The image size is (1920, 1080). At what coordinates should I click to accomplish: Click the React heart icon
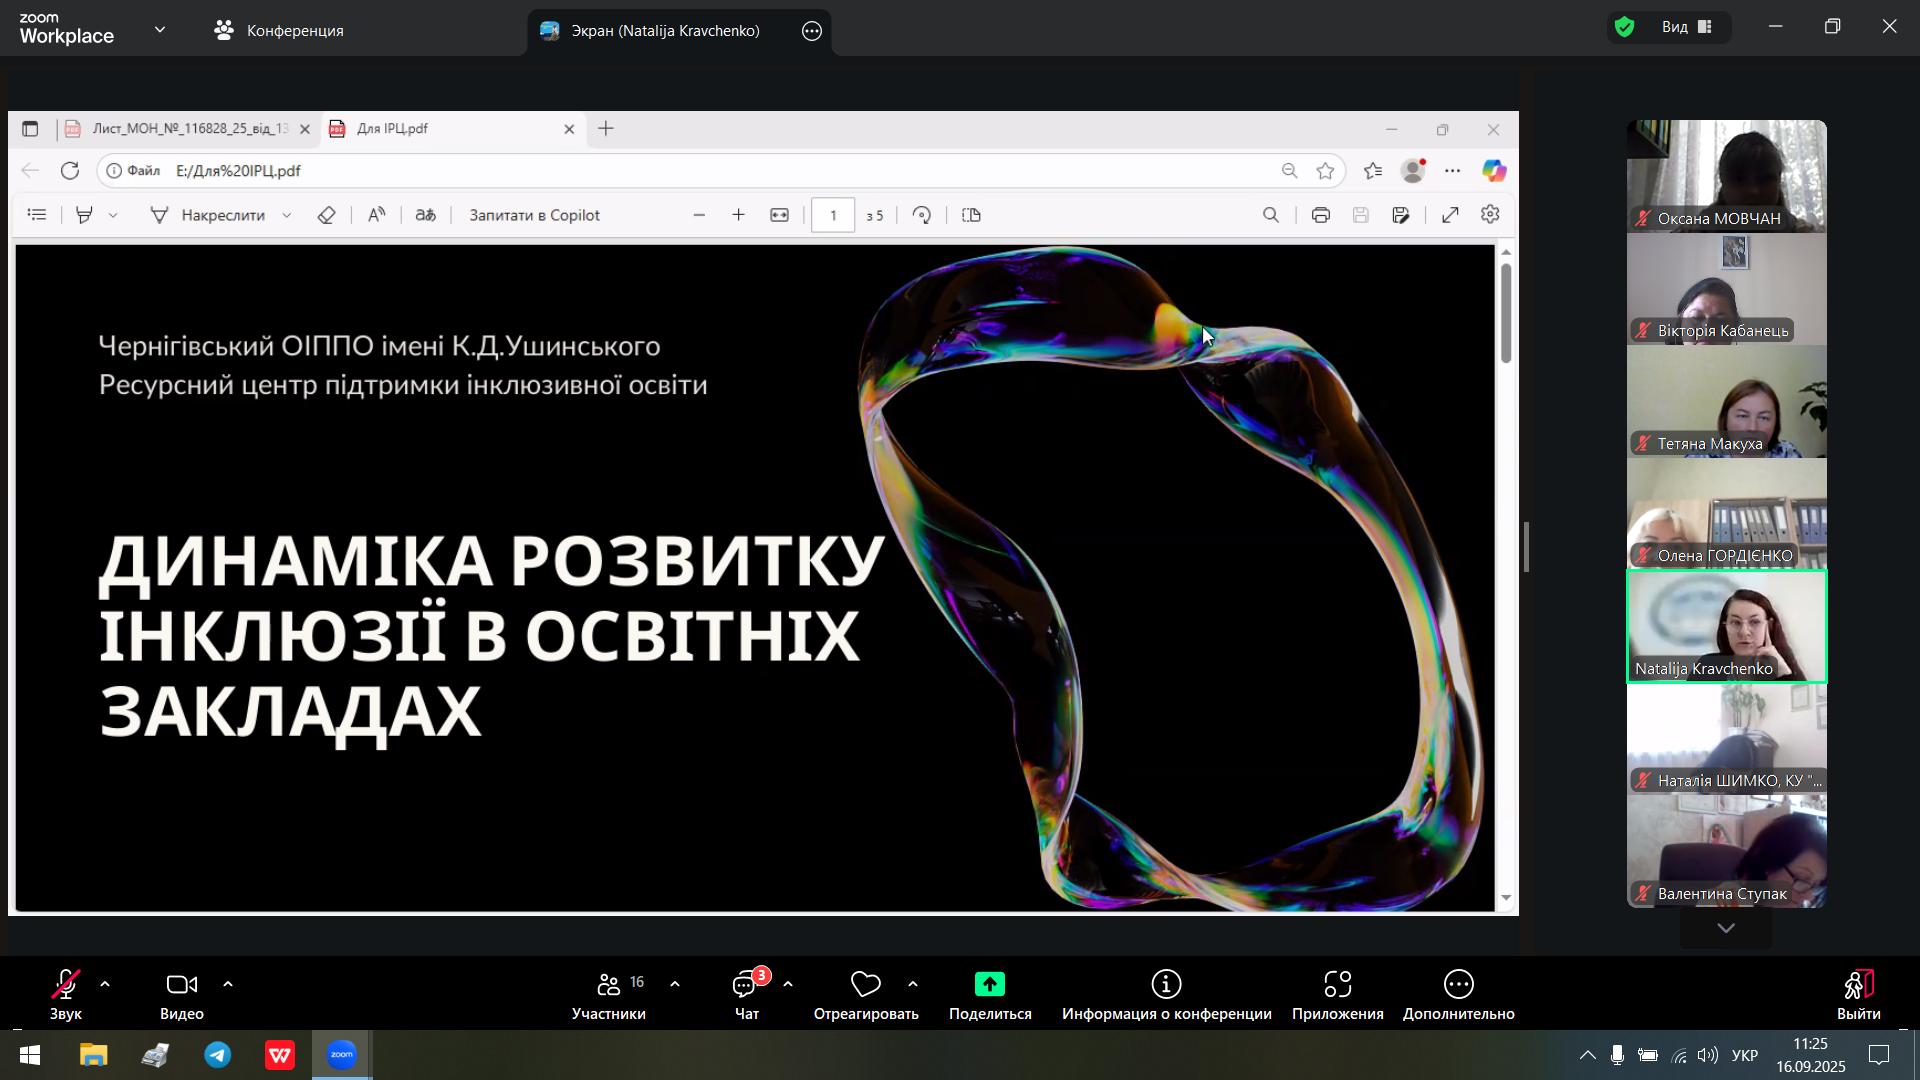(865, 986)
